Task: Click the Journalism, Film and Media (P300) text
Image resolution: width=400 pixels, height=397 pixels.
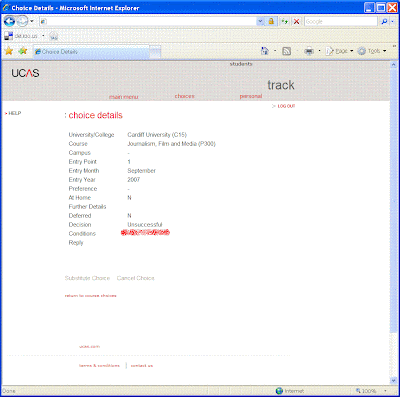Action: [x=171, y=144]
